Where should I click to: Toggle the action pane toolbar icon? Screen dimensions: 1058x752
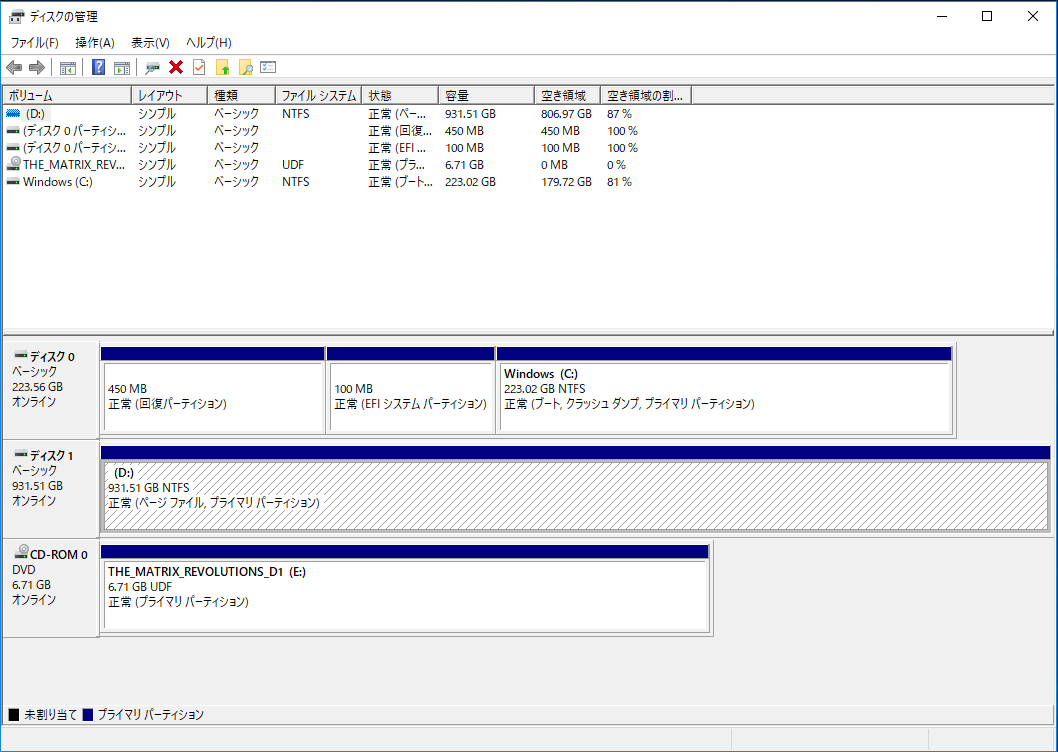coord(121,68)
